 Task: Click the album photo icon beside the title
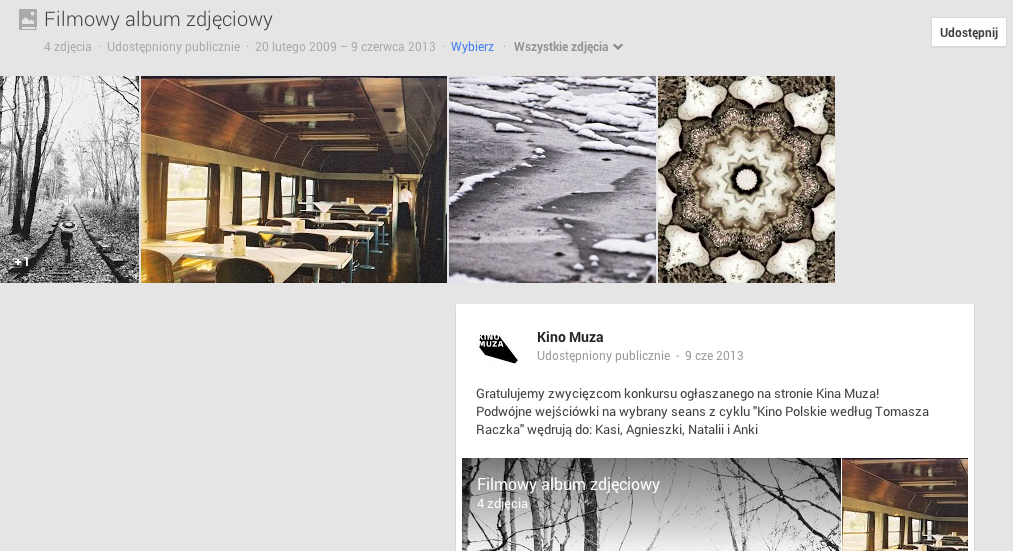[x=28, y=19]
